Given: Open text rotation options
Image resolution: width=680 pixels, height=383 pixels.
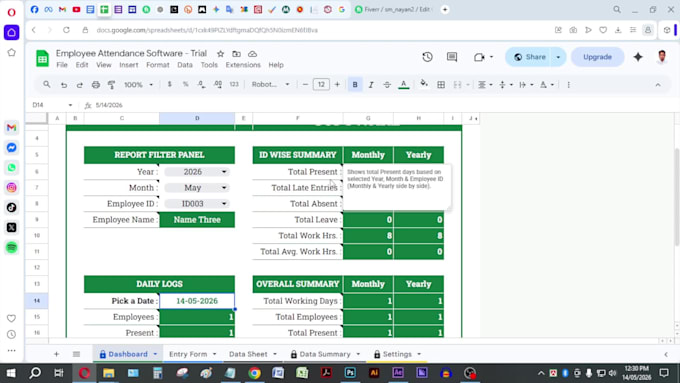Looking at the screenshot, I should click(x=546, y=85).
